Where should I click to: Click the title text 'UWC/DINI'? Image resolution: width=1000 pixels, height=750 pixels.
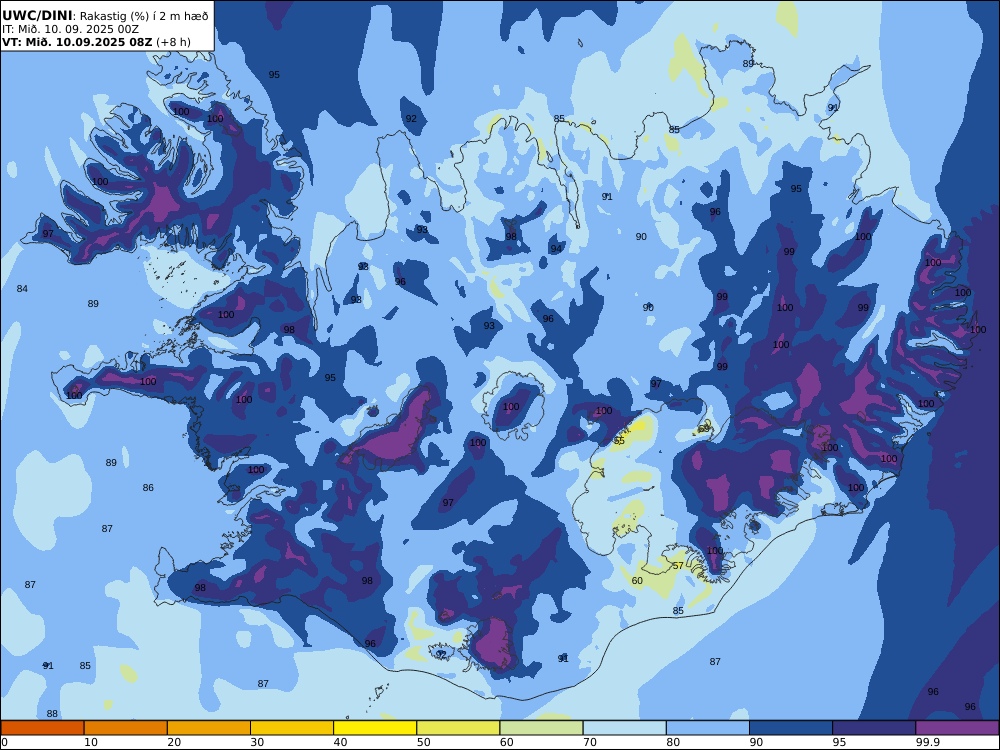(37, 16)
